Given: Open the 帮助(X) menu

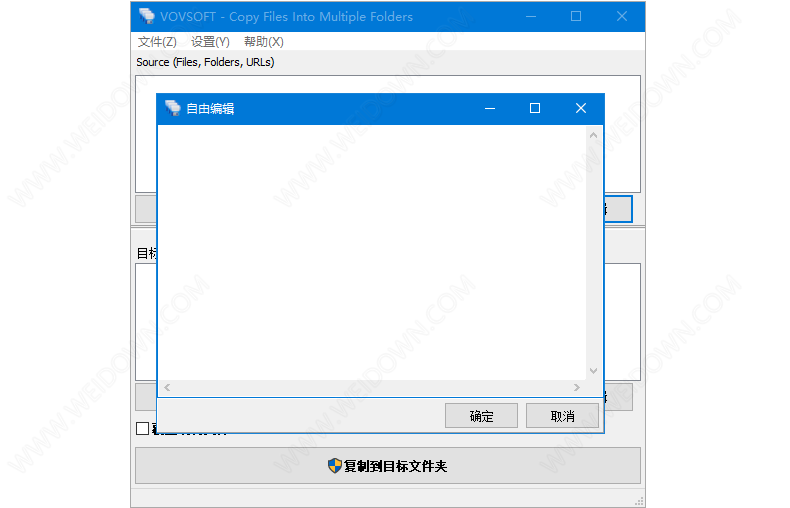Looking at the screenshot, I should pos(263,42).
